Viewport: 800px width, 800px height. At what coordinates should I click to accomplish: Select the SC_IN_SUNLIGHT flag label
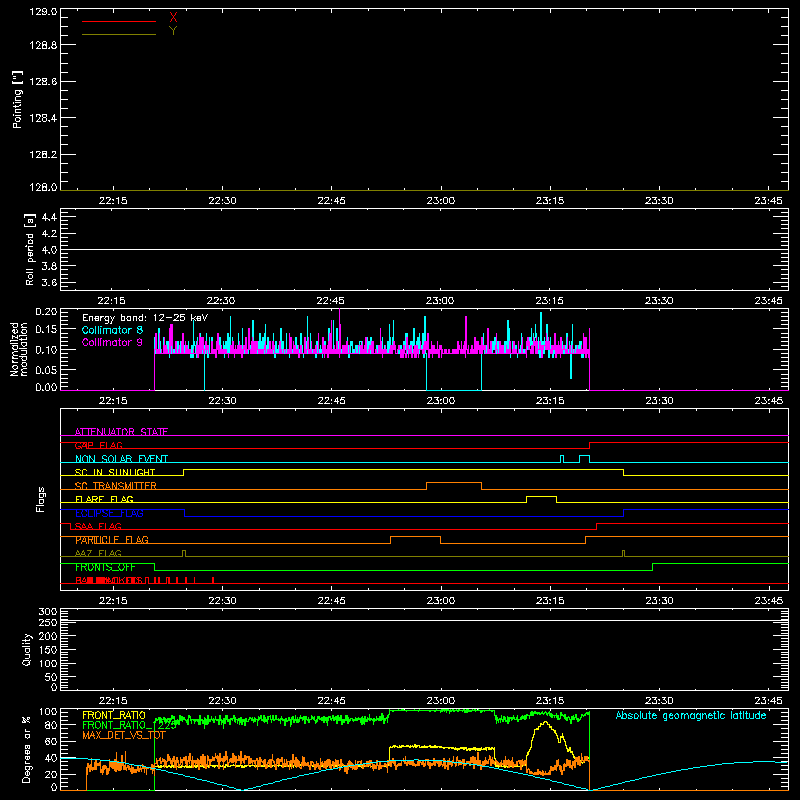pos(115,472)
